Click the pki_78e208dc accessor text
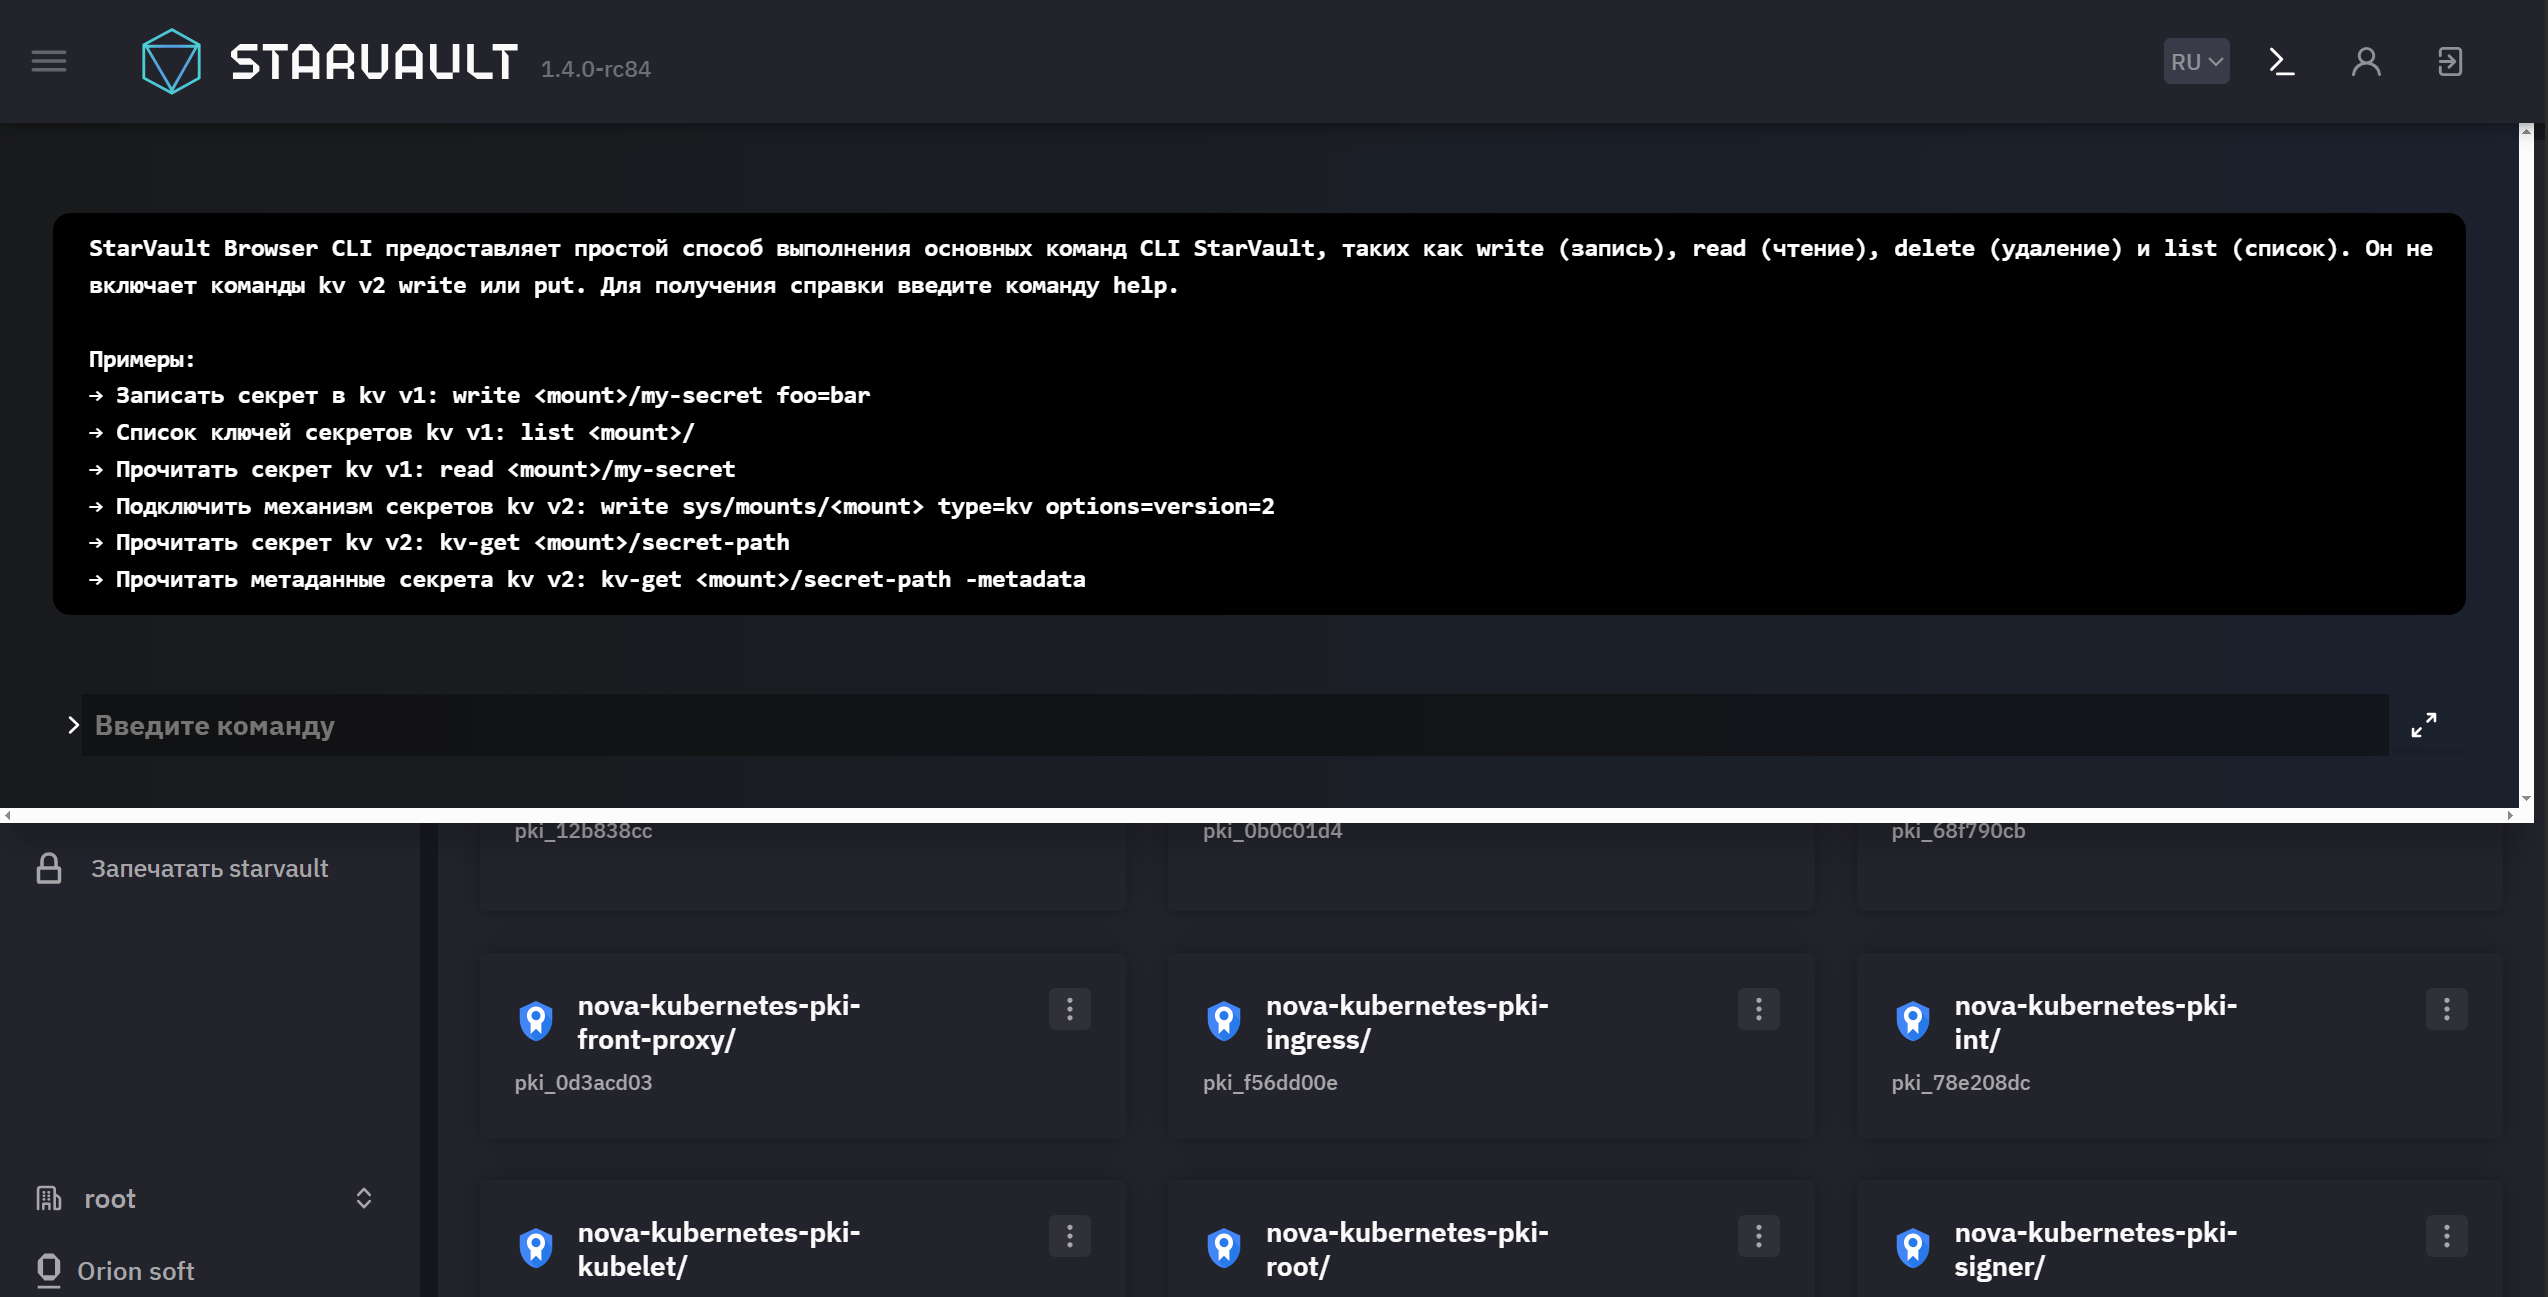This screenshot has height=1297, width=2548. click(x=1960, y=1082)
